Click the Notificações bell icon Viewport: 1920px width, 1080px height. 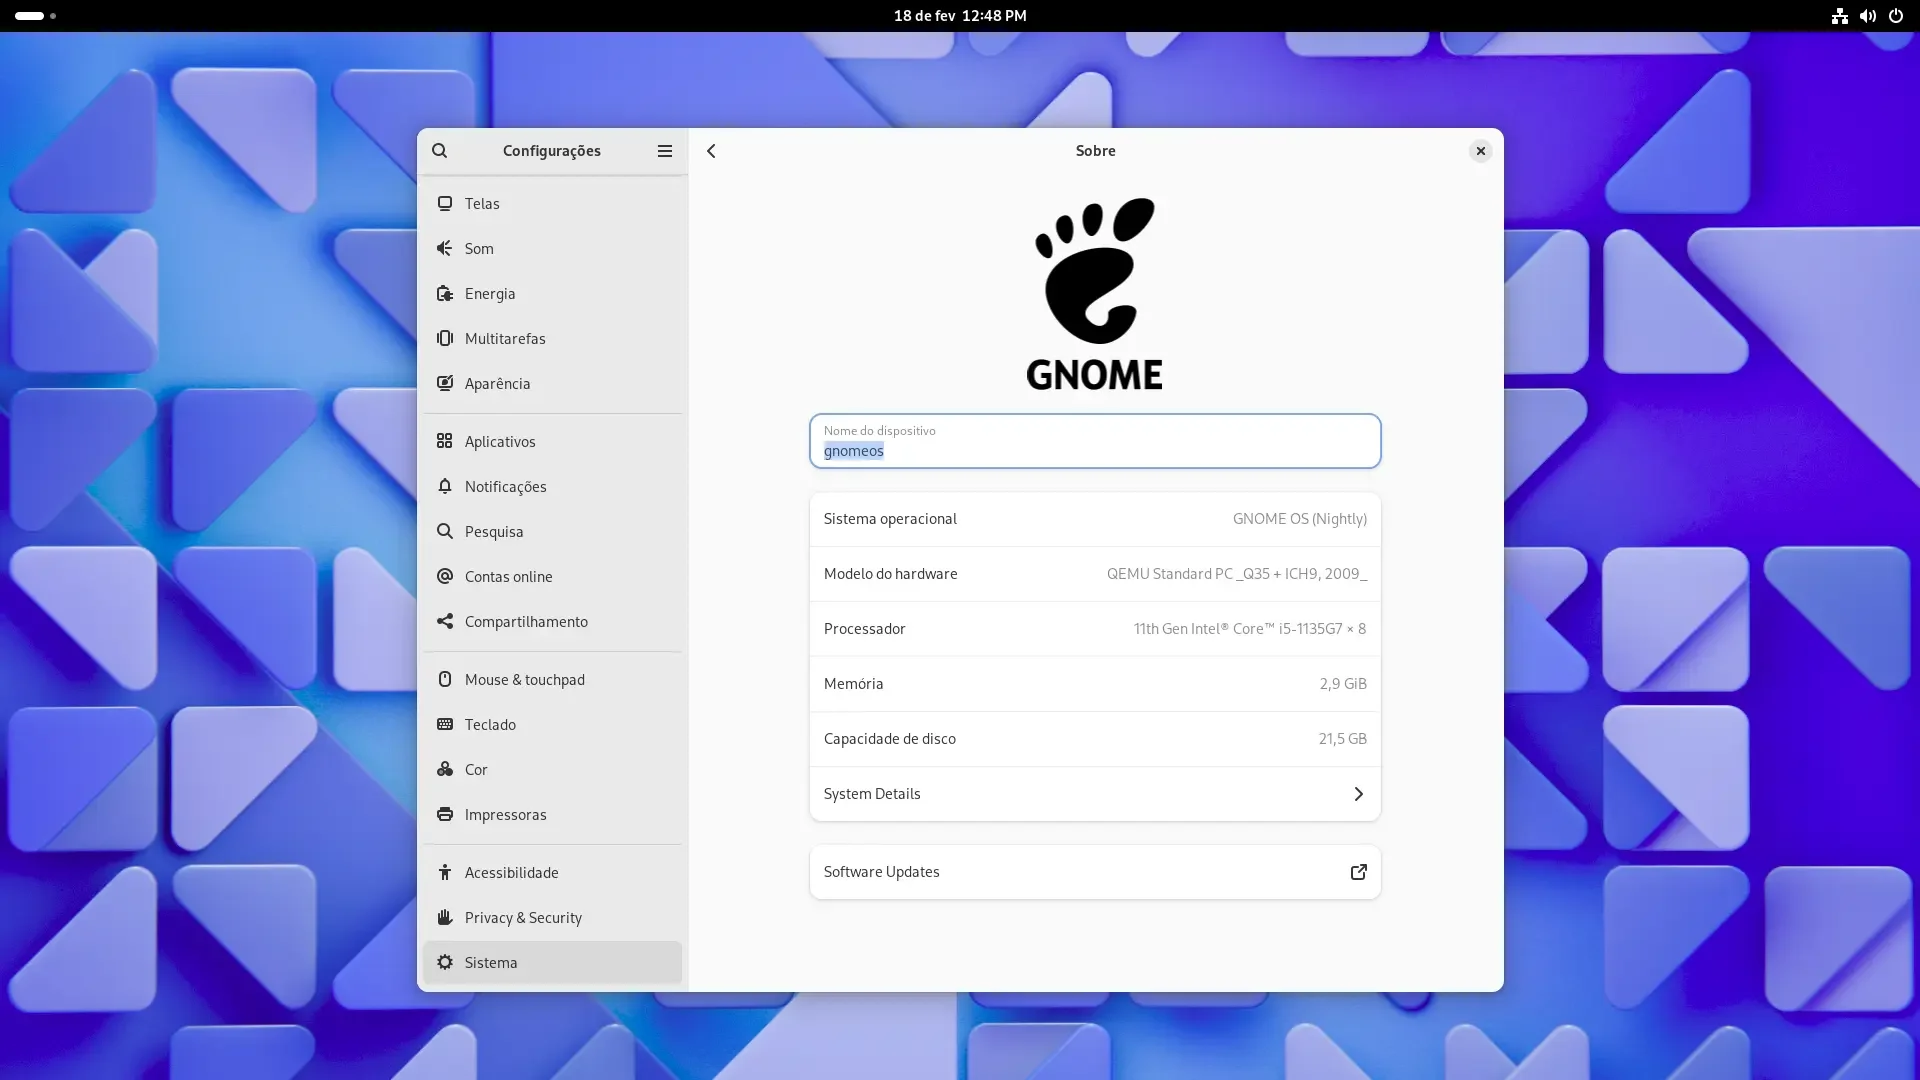pos(445,486)
